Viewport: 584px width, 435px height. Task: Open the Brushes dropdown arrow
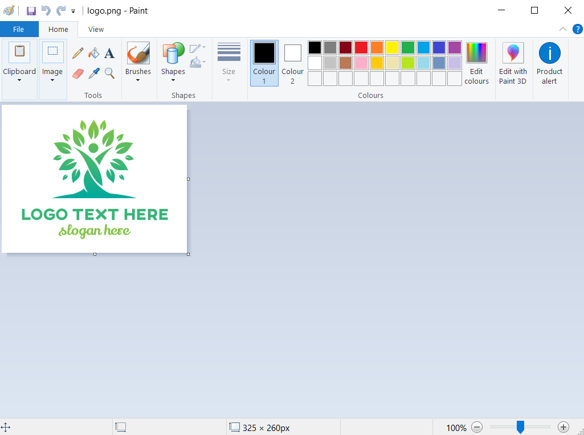pos(138,80)
